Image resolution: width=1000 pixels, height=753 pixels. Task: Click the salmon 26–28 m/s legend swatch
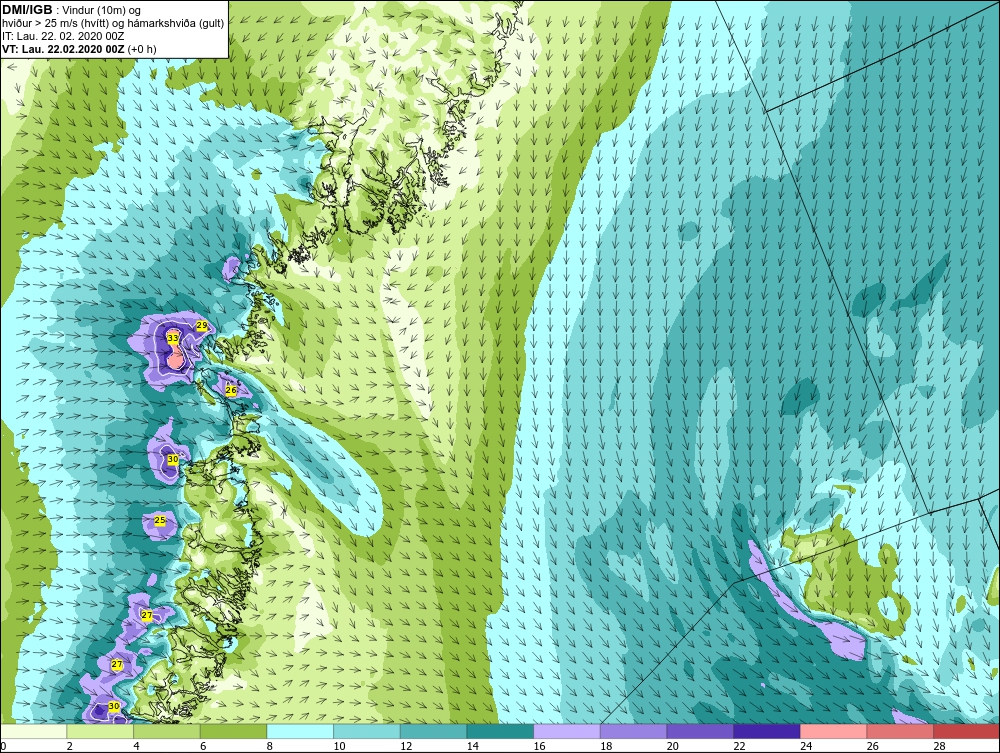[x=900, y=731]
